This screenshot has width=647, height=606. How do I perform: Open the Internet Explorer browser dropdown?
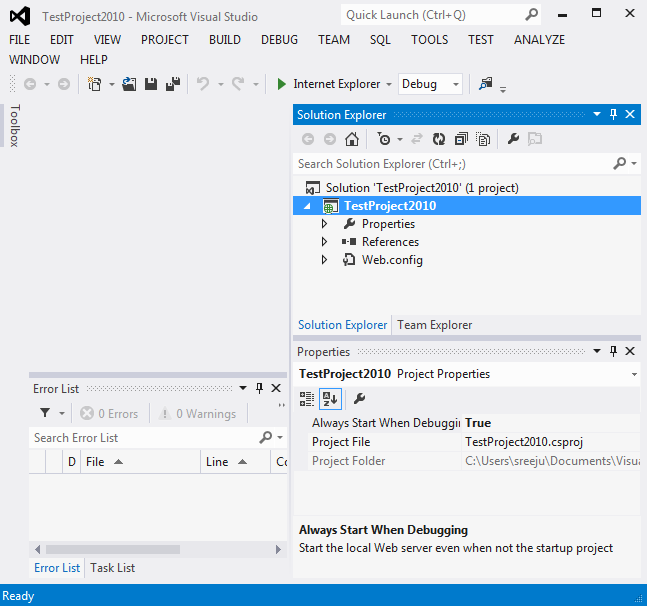[389, 85]
